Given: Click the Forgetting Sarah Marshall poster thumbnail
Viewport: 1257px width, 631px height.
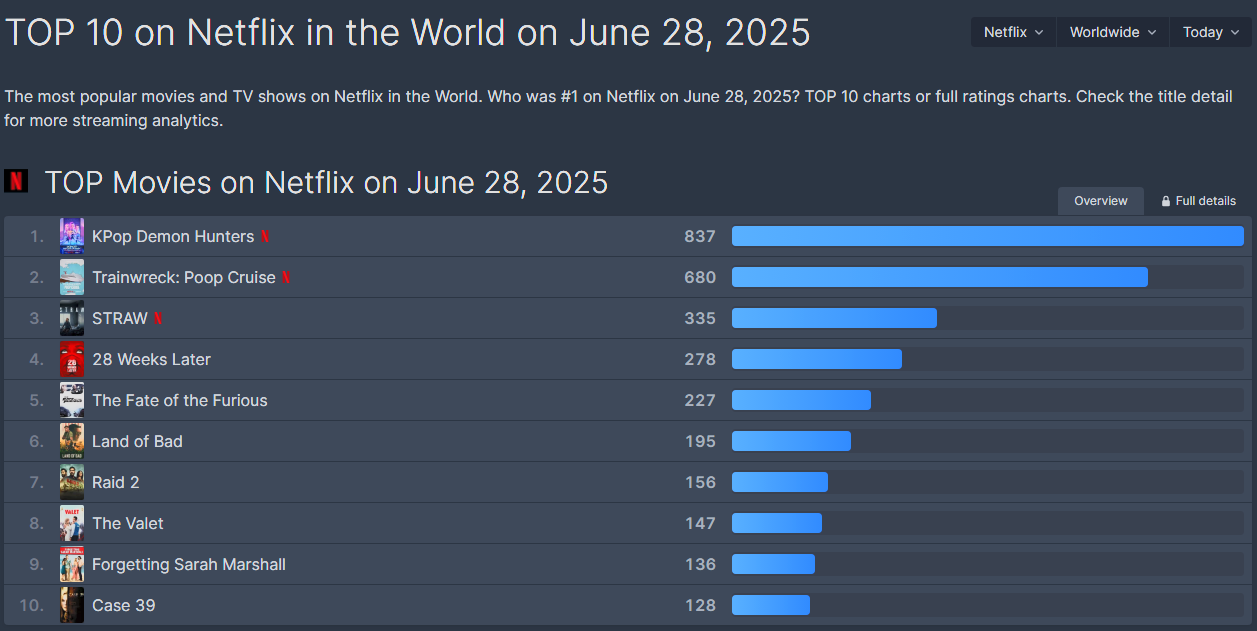Looking at the screenshot, I should (72, 564).
